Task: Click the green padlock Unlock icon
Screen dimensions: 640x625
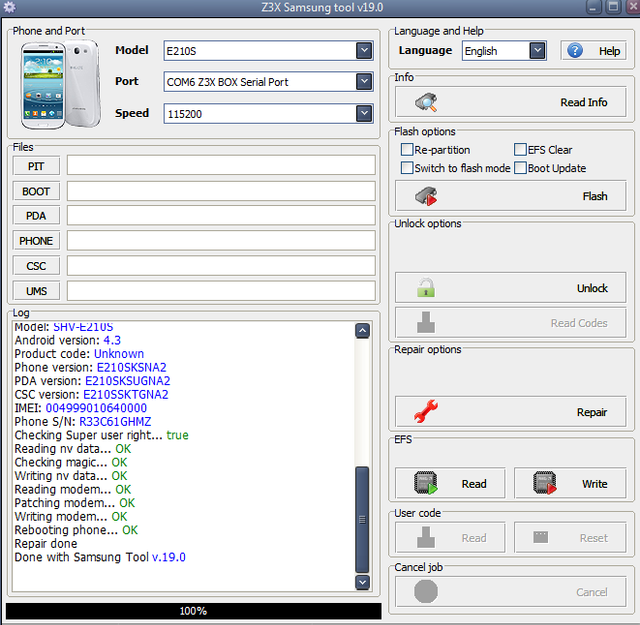Action: tap(426, 287)
